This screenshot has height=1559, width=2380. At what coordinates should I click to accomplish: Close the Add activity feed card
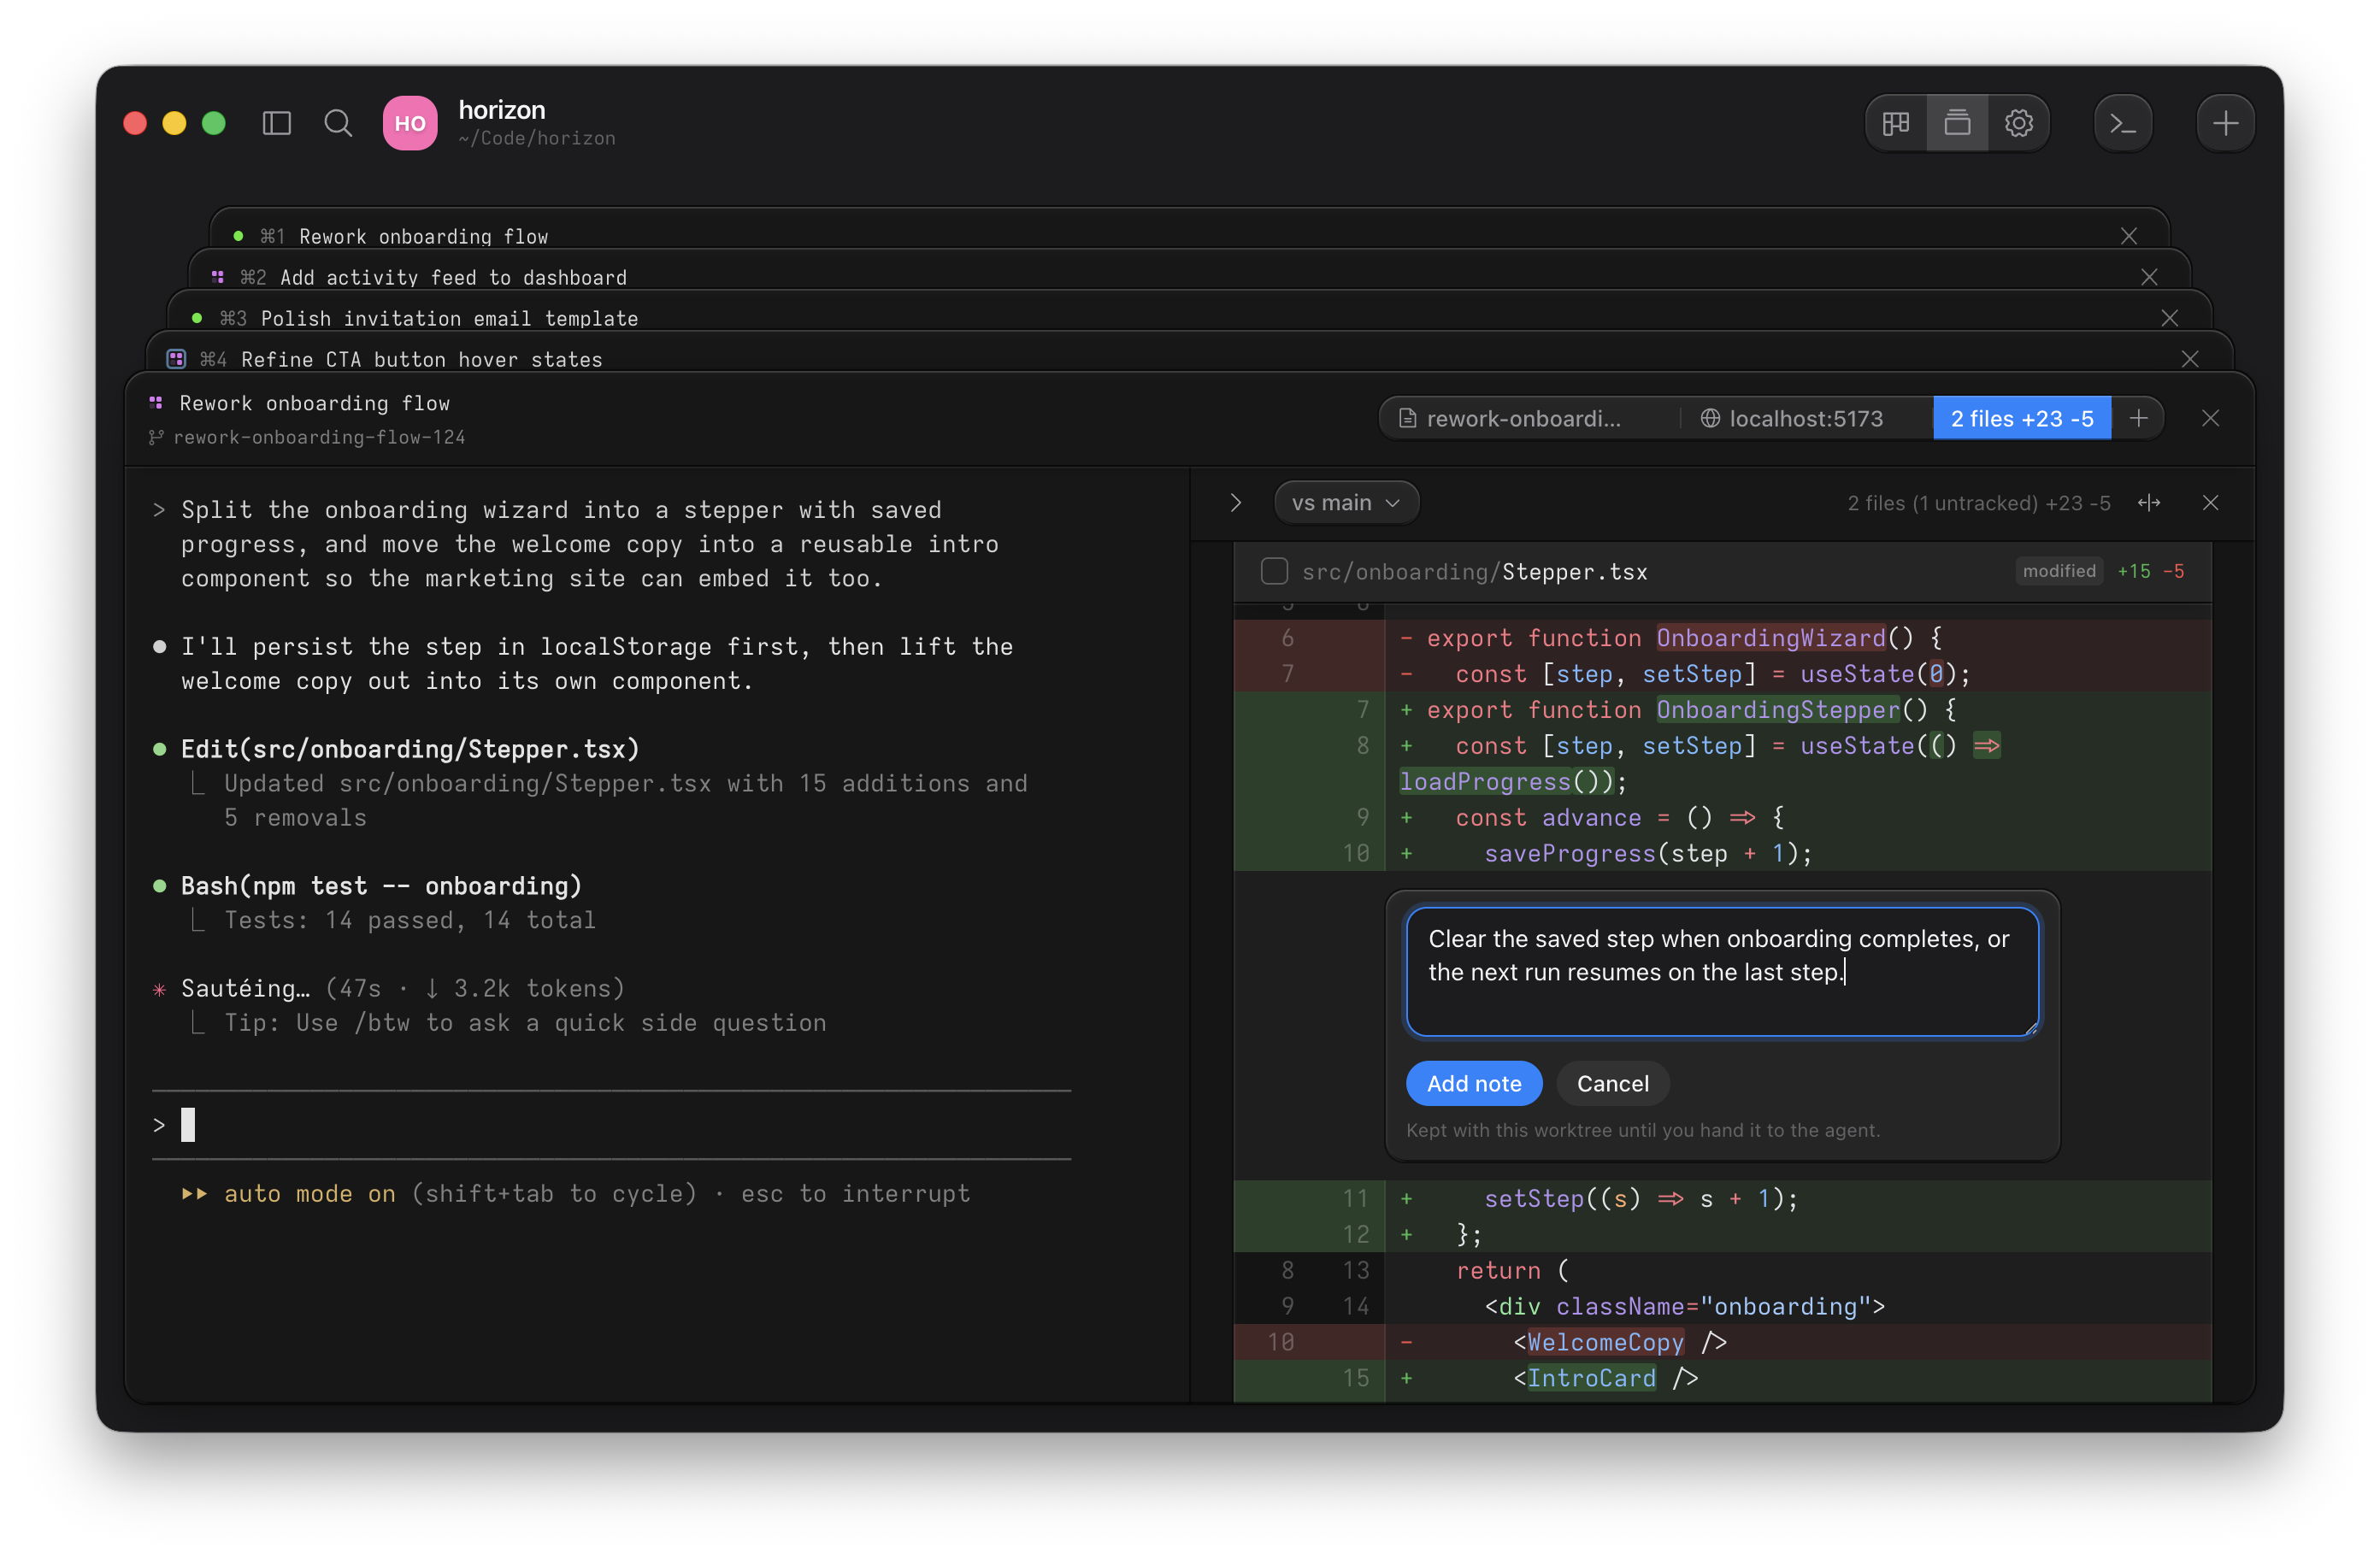[x=2149, y=277]
